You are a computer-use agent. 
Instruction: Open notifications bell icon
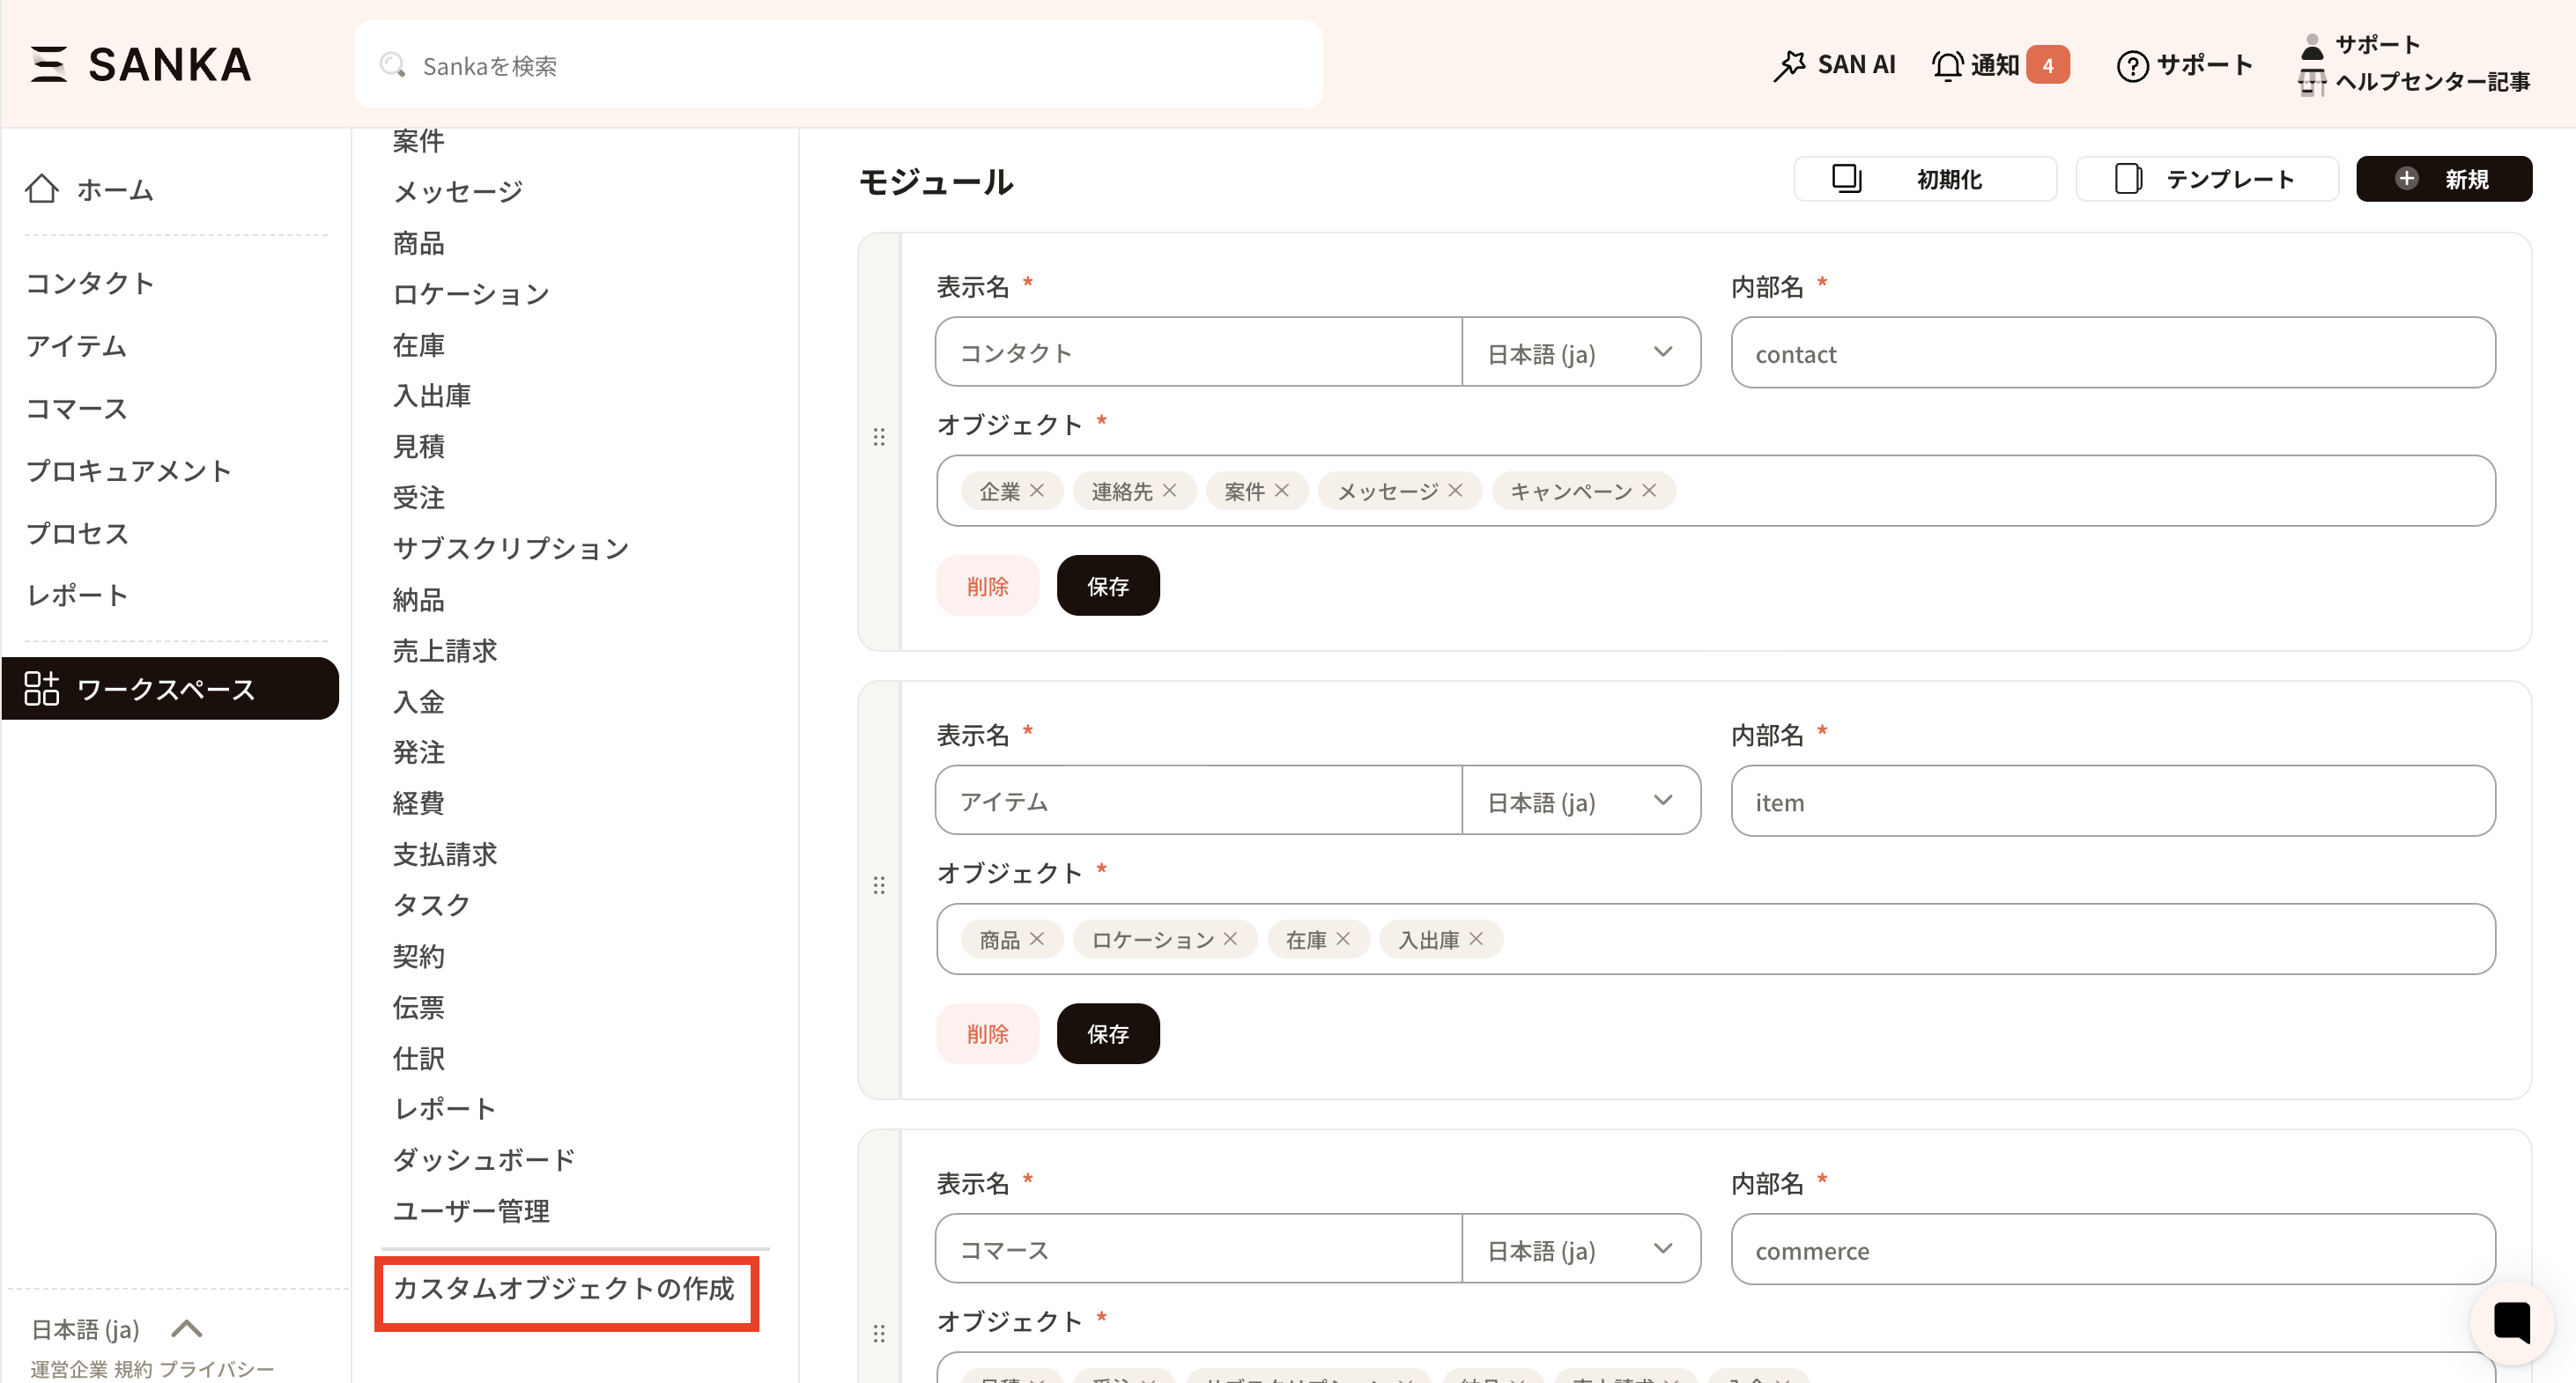click(x=1946, y=65)
